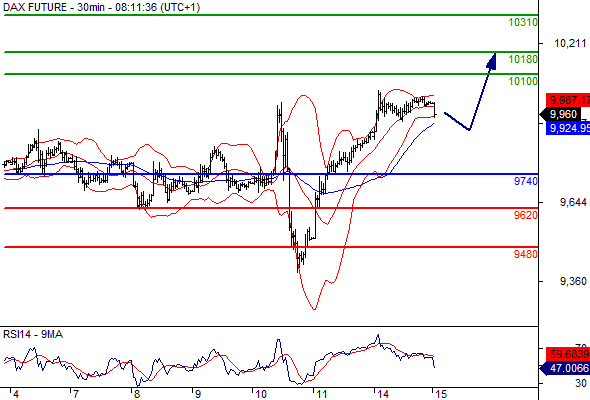
Task: Click the blue 9,924.95 moving average tag
Action: [x=568, y=128]
